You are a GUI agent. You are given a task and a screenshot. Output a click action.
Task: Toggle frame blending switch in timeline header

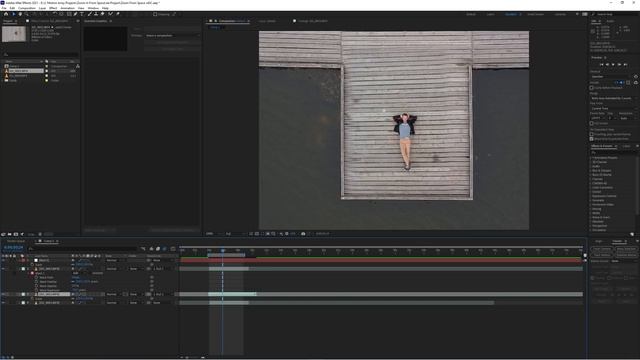click(158, 249)
